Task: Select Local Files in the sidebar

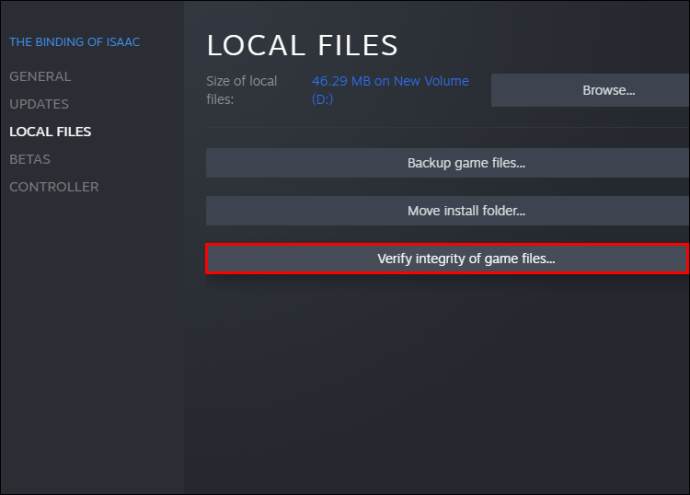Action: click(x=50, y=132)
